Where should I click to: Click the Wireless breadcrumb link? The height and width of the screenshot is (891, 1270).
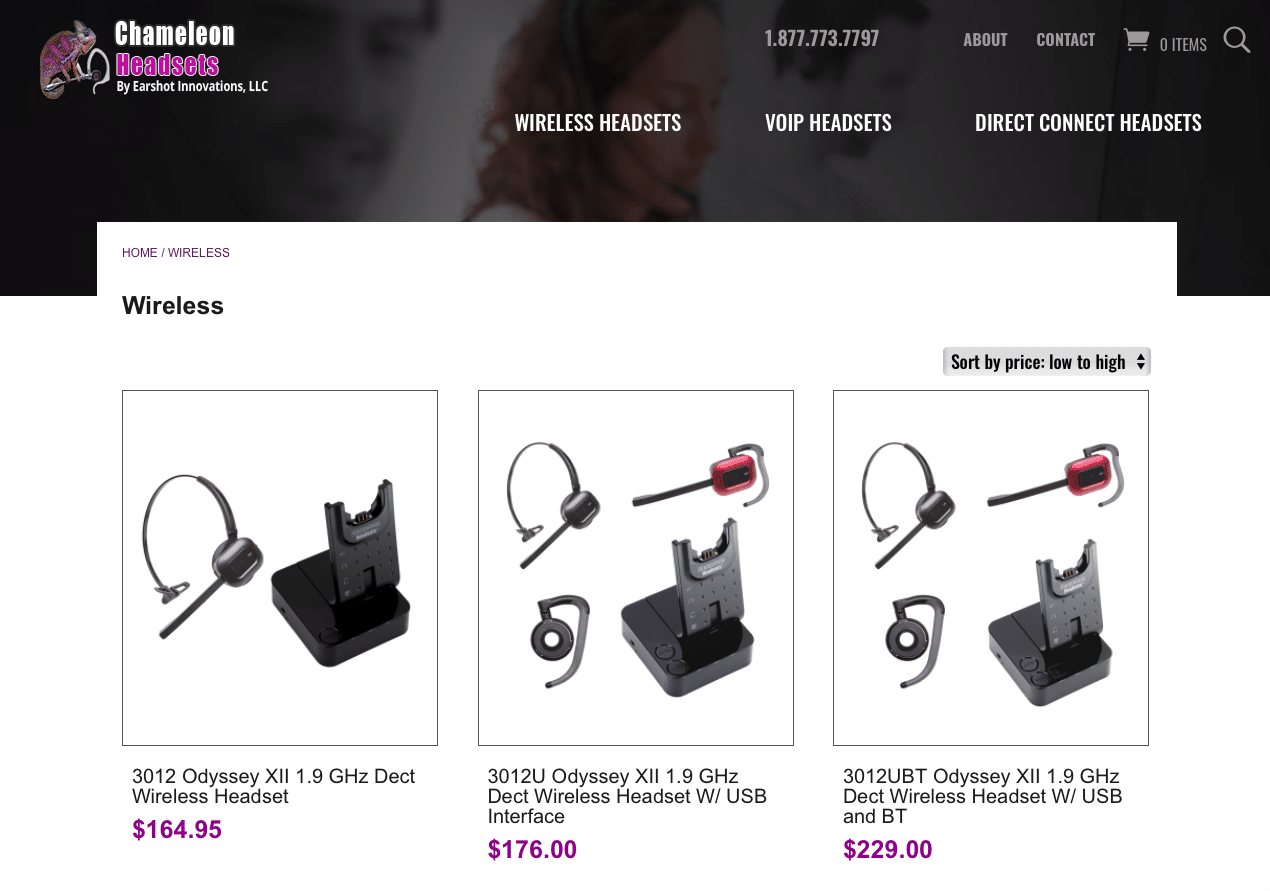199,253
